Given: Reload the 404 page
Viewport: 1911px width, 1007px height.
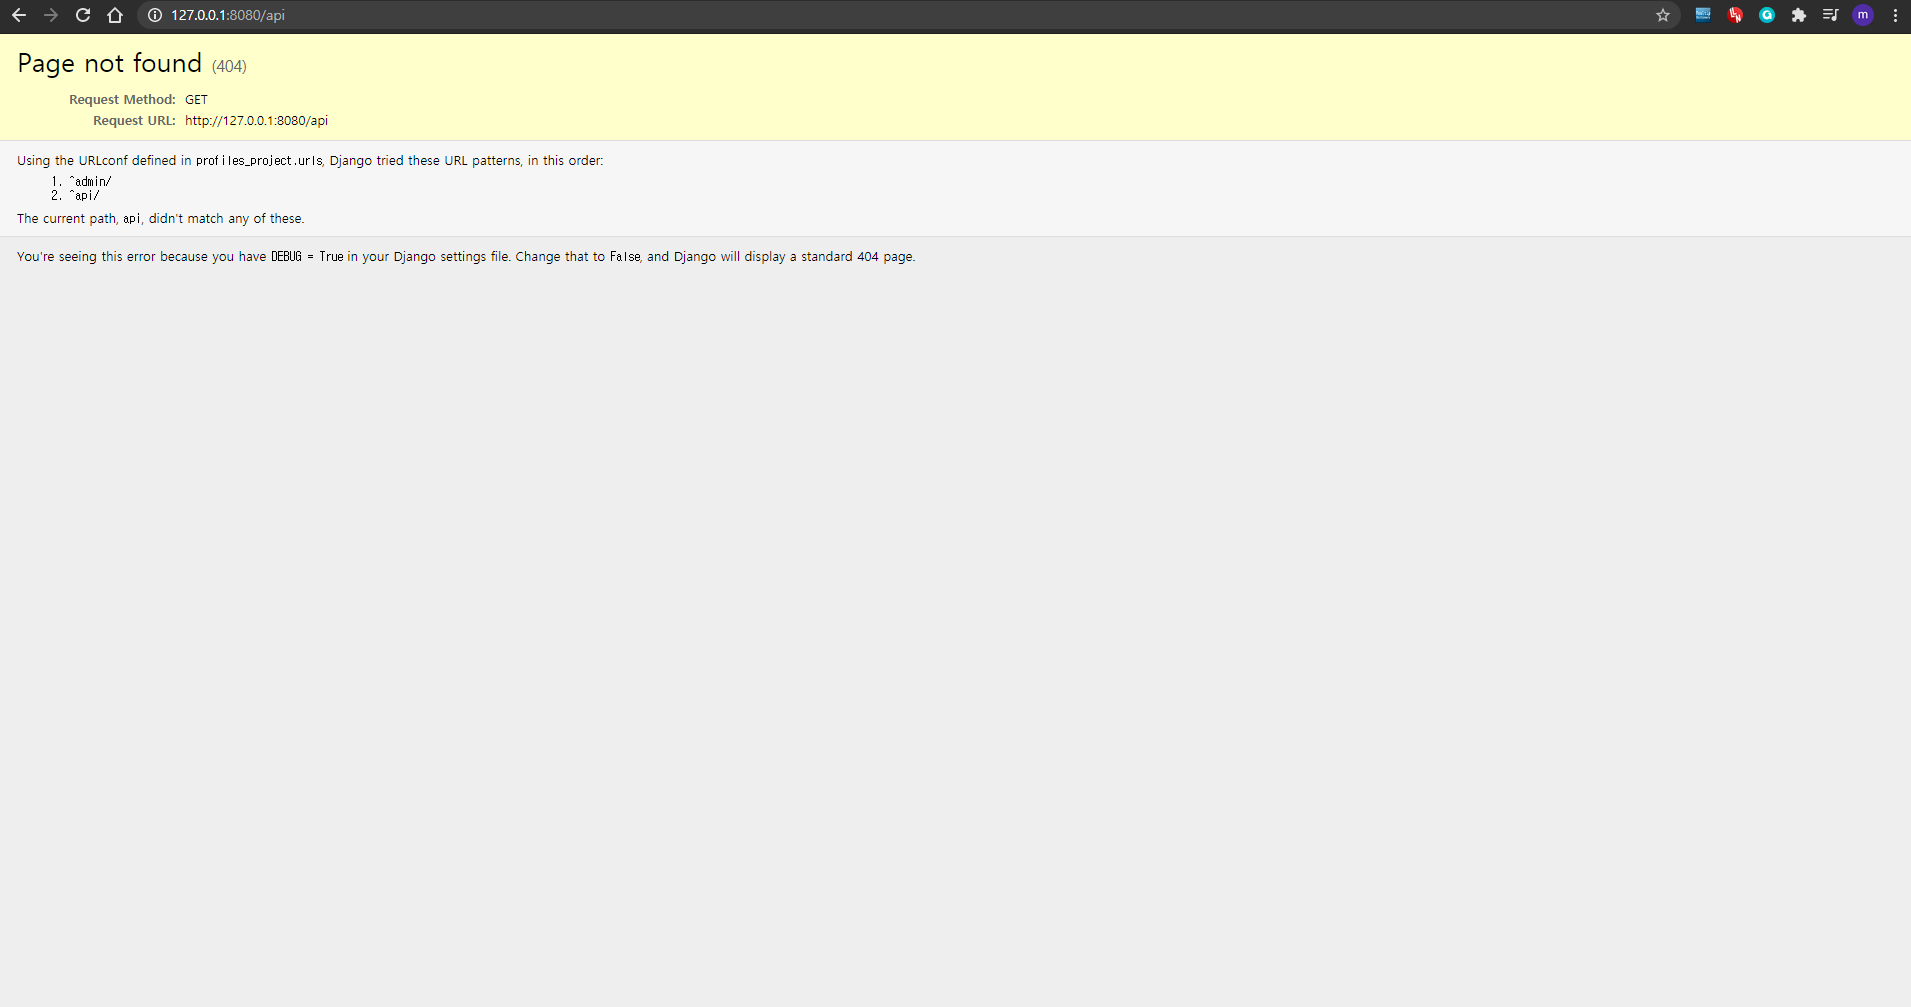Looking at the screenshot, I should point(83,15).
